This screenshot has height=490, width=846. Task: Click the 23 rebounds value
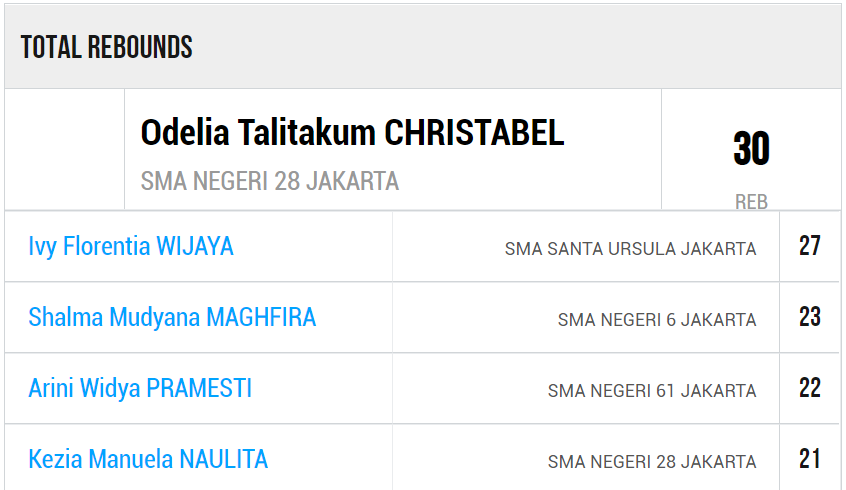pyautogui.click(x=810, y=317)
